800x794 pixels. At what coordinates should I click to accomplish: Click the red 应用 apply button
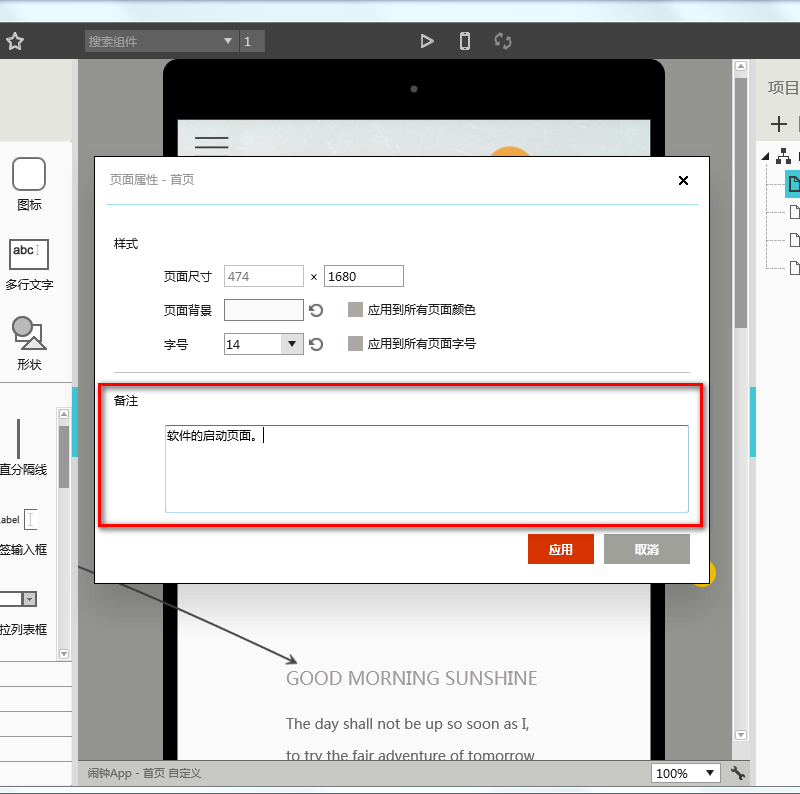click(x=561, y=549)
